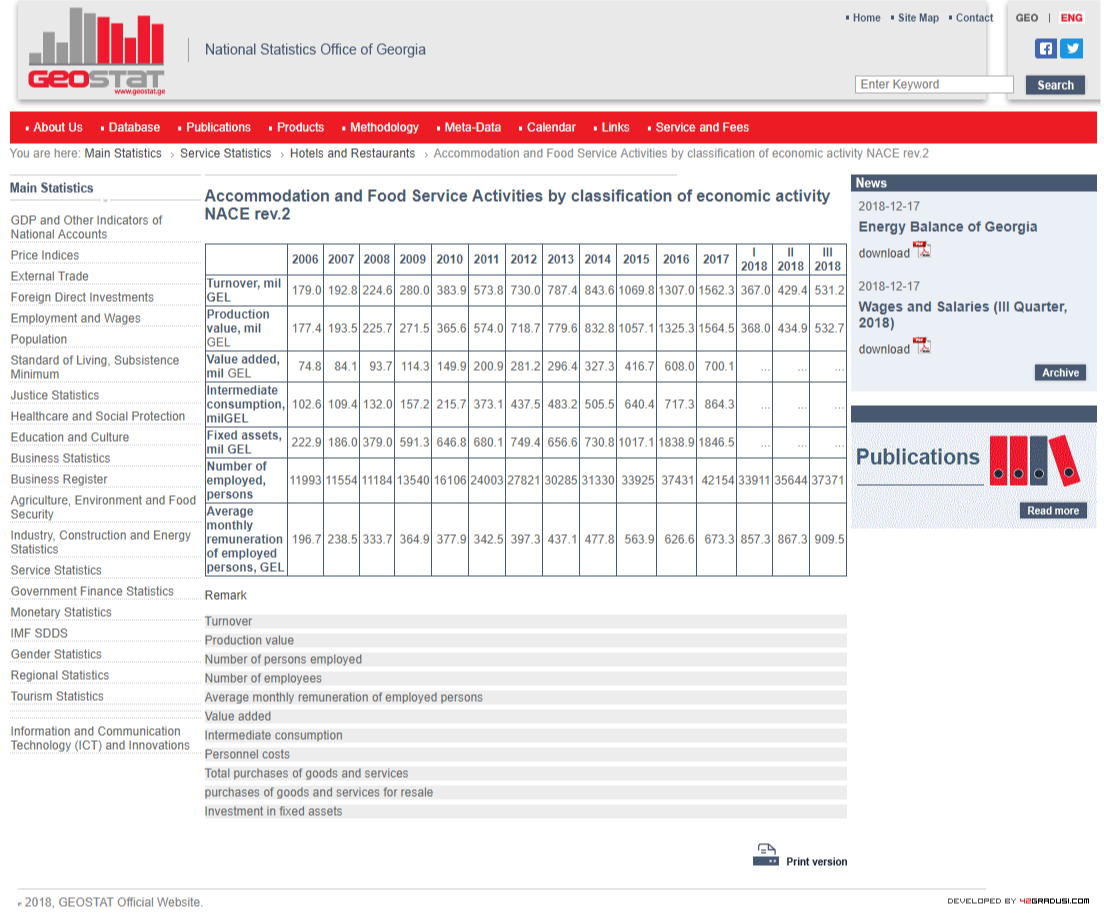This screenshot has width=1104, height=914.
Task: Open the news Archive button
Action: [x=1060, y=373]
